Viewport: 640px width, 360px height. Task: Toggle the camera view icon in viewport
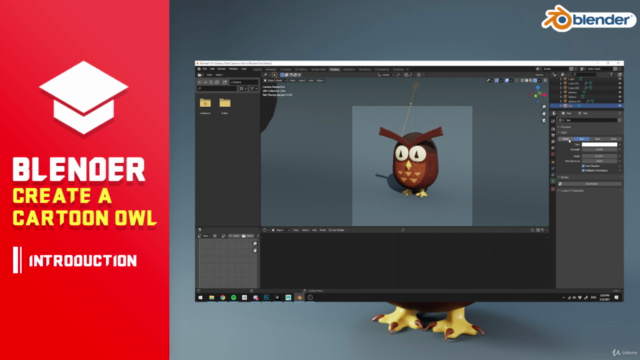pos(544,120)
